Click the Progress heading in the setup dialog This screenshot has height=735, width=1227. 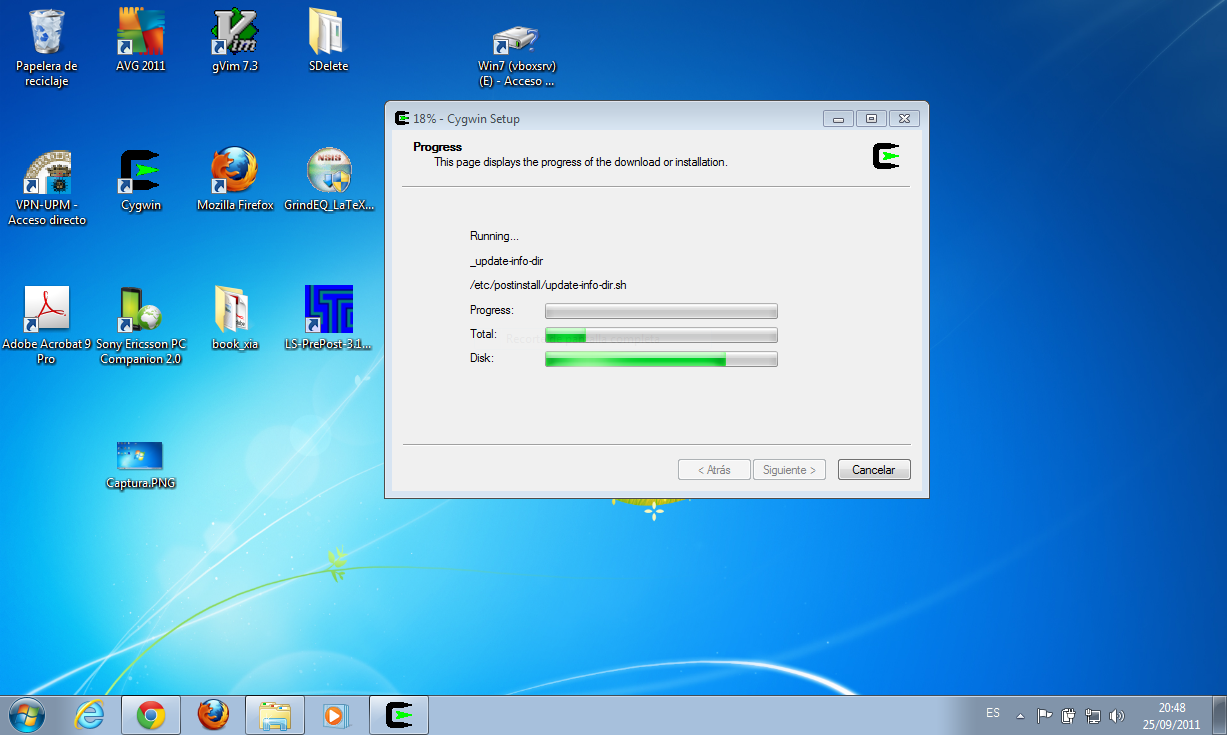tap(438, 147)
